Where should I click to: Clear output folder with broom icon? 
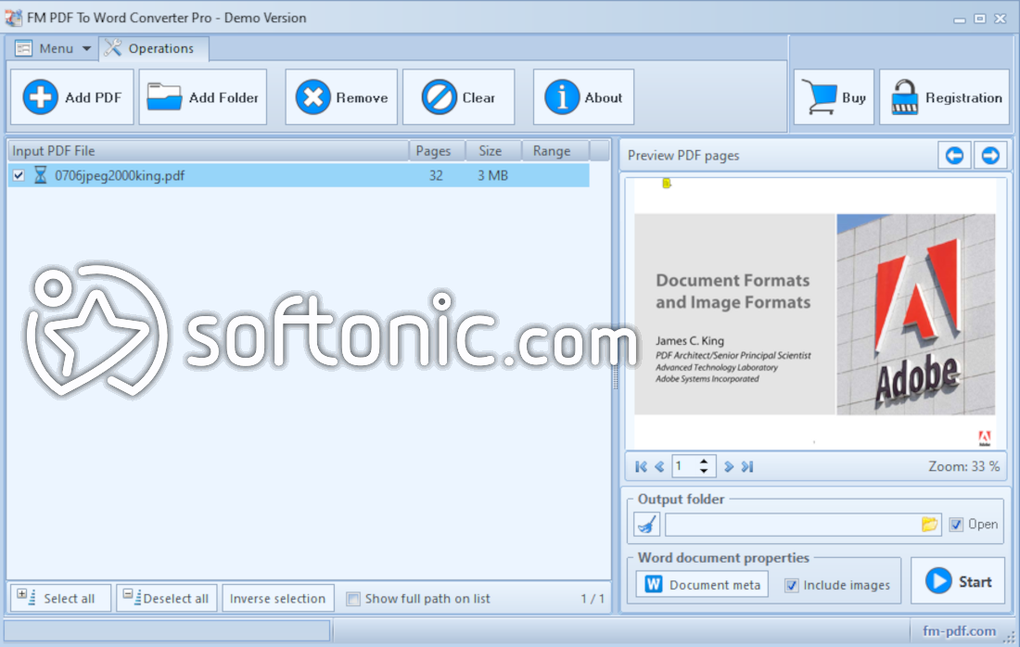coord(647,524)
